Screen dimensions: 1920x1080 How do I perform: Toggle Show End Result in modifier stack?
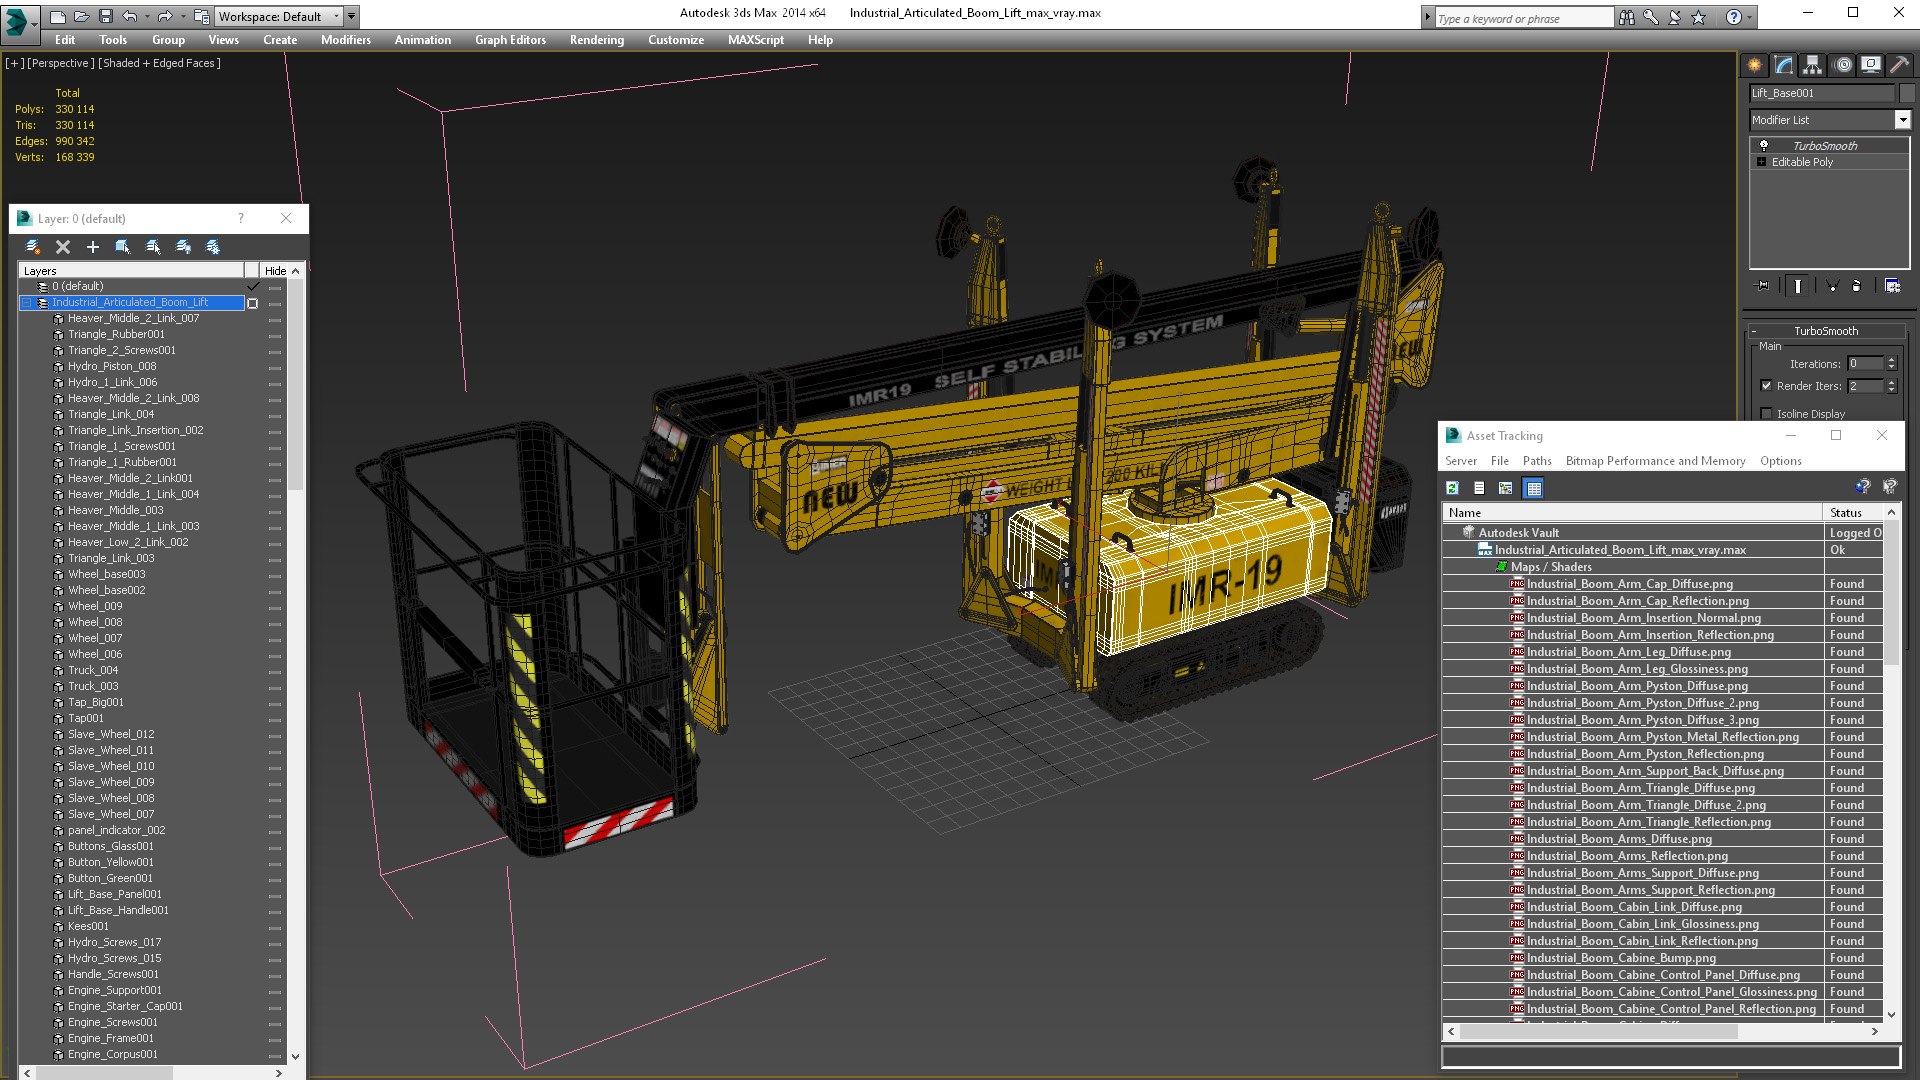(x=1798, y=286)
